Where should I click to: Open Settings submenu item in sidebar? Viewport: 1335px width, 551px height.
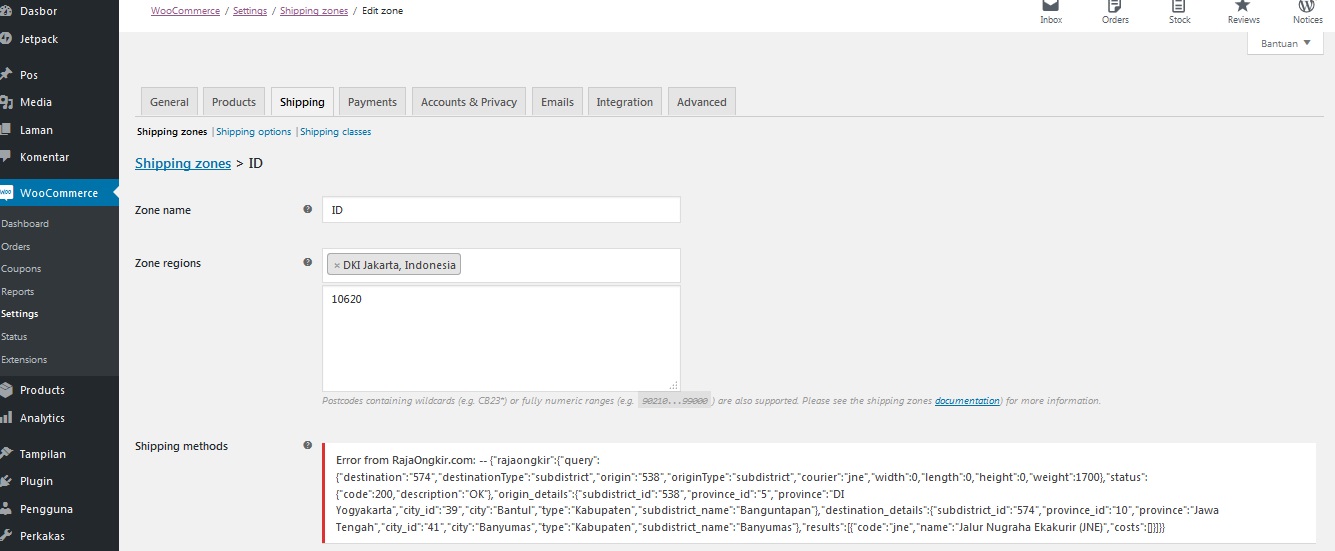[20, 314]
